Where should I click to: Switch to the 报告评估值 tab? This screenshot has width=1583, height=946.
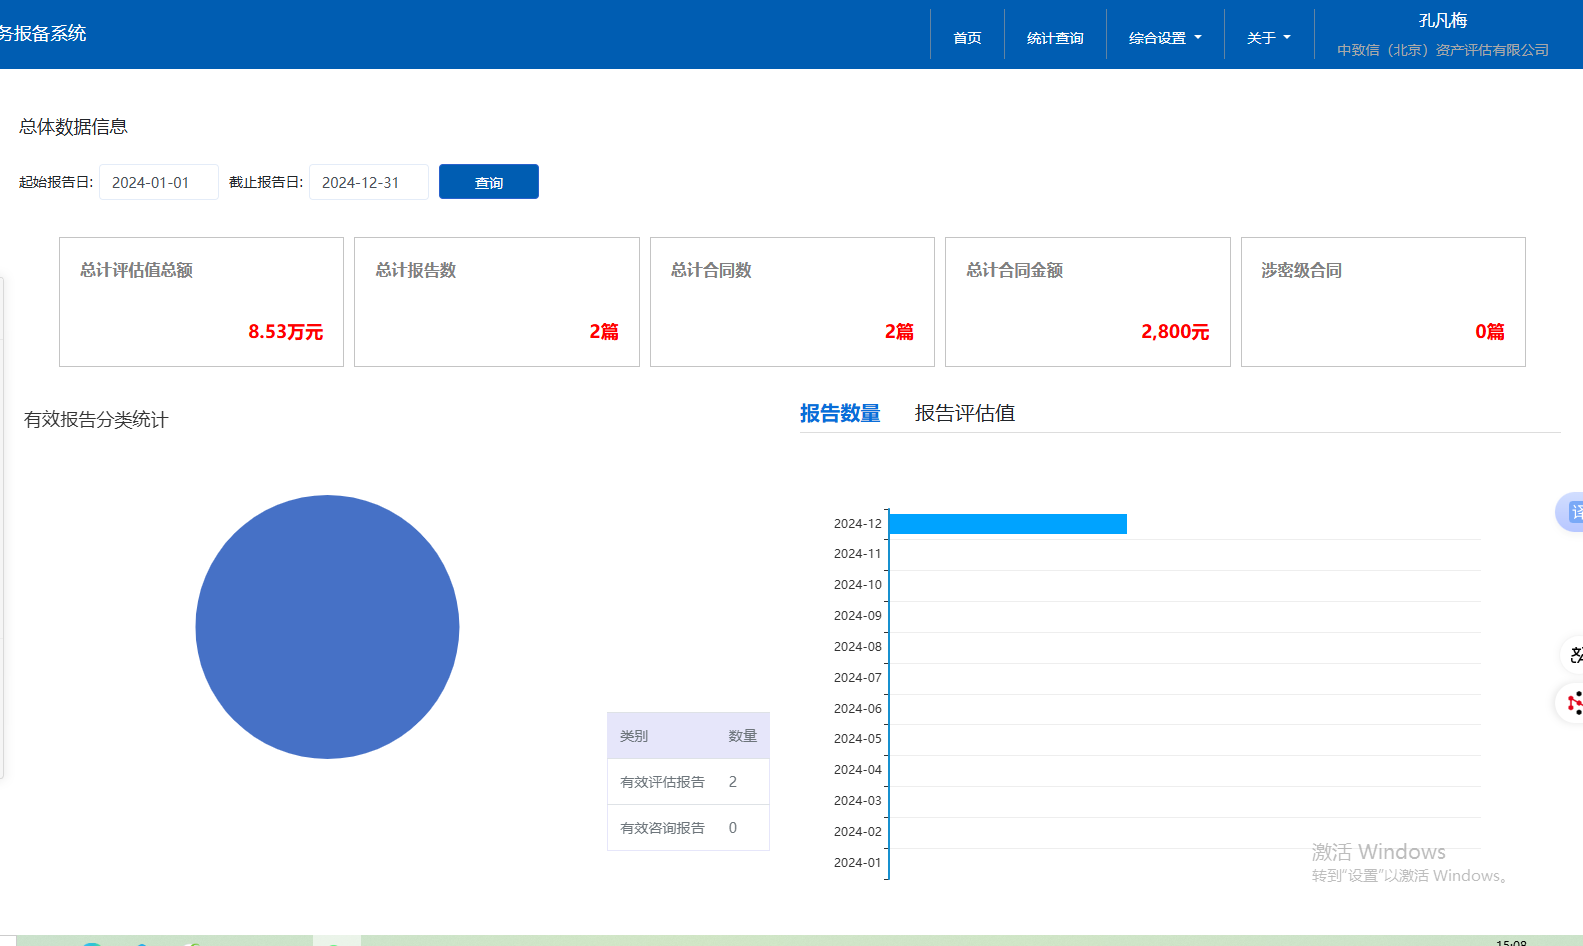(x=964, y=413)
